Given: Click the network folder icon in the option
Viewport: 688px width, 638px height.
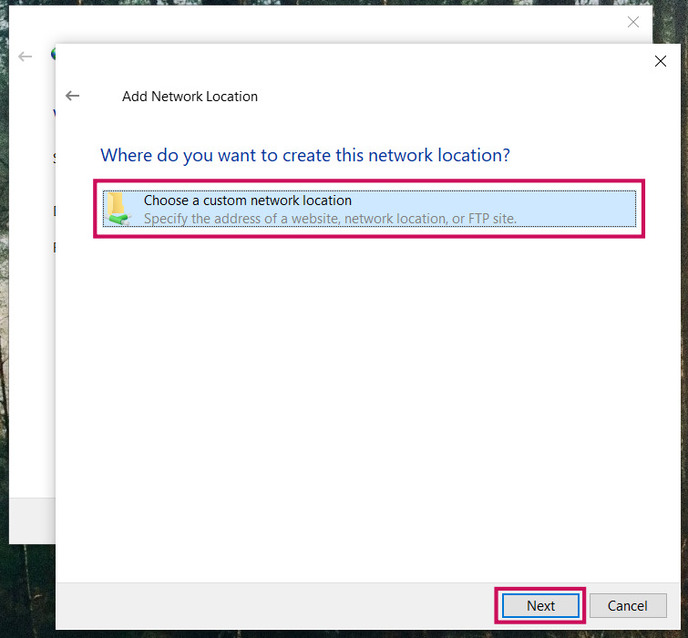Looking at the screenshot, I should coord(118,209).
